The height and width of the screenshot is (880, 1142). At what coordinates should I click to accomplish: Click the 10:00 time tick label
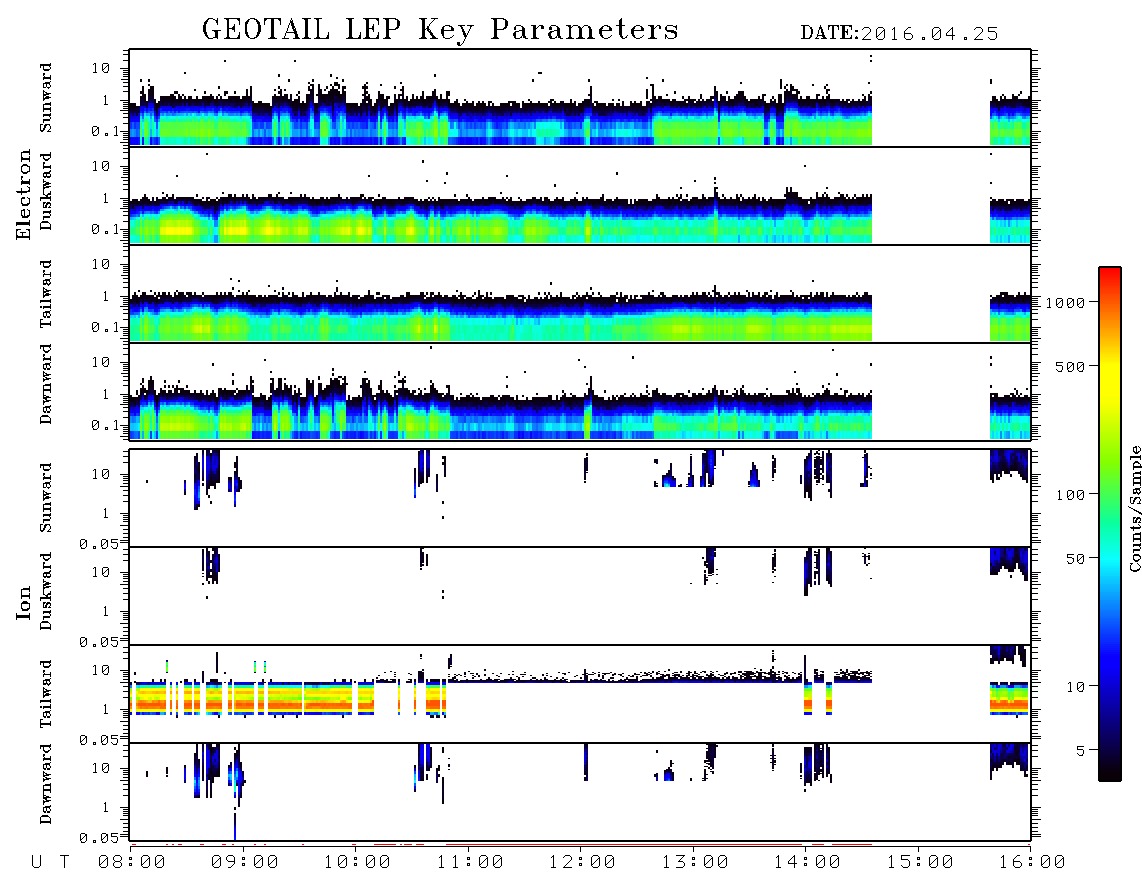tap(357, 863)
